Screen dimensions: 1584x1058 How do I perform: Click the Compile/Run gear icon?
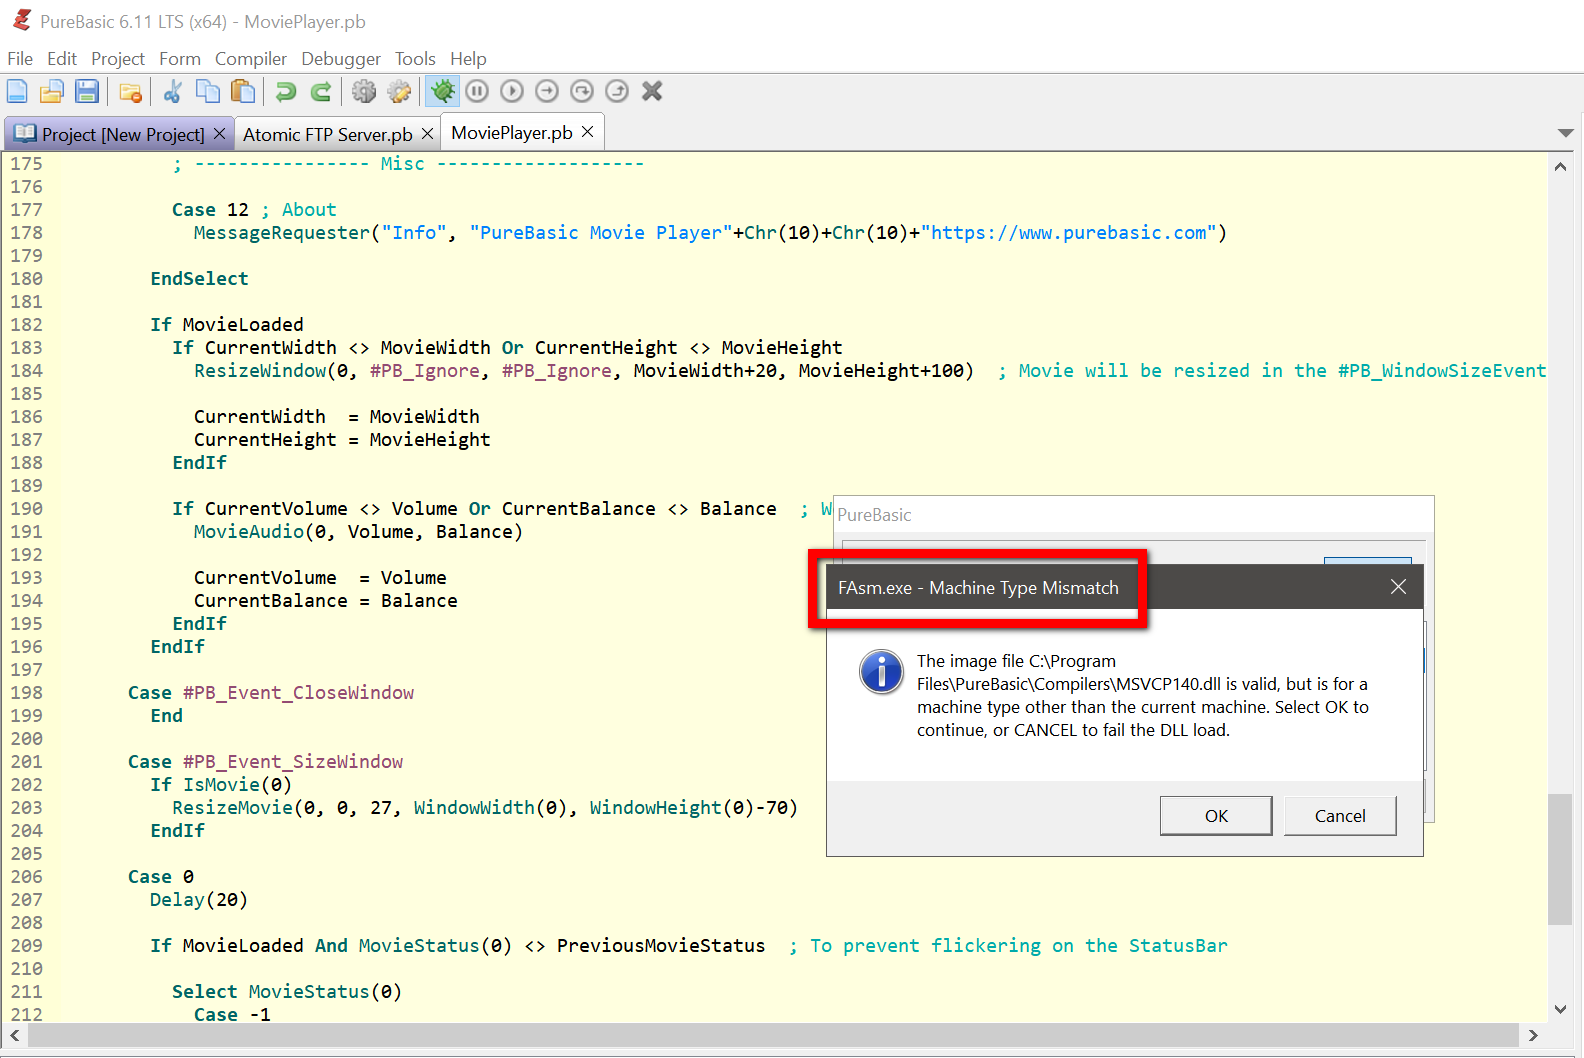(364, 92)
